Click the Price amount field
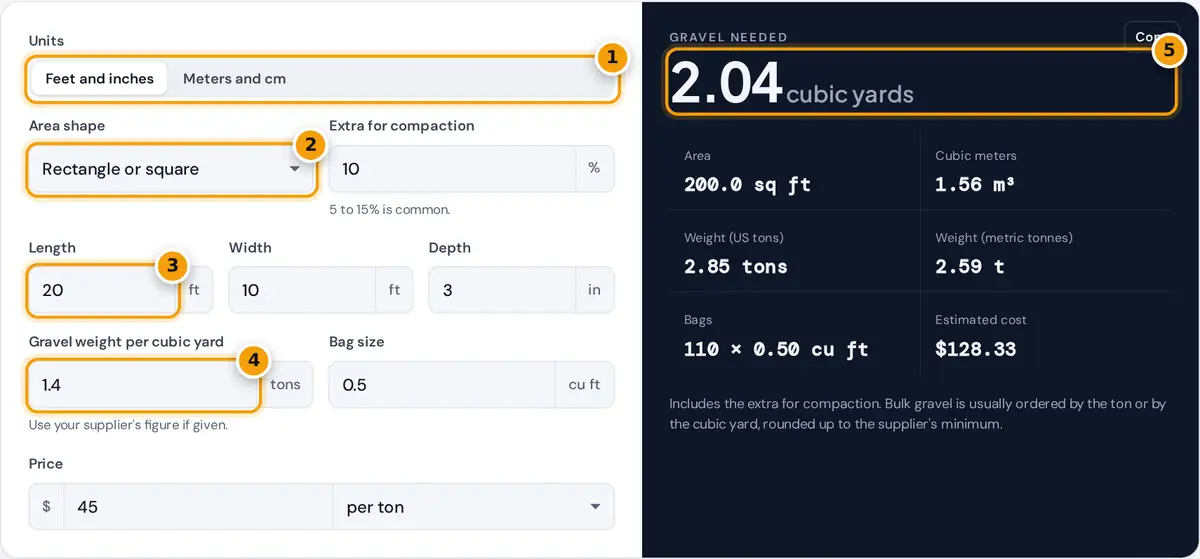The width and height of the screenshot is (1200, 559). (198, 507)
